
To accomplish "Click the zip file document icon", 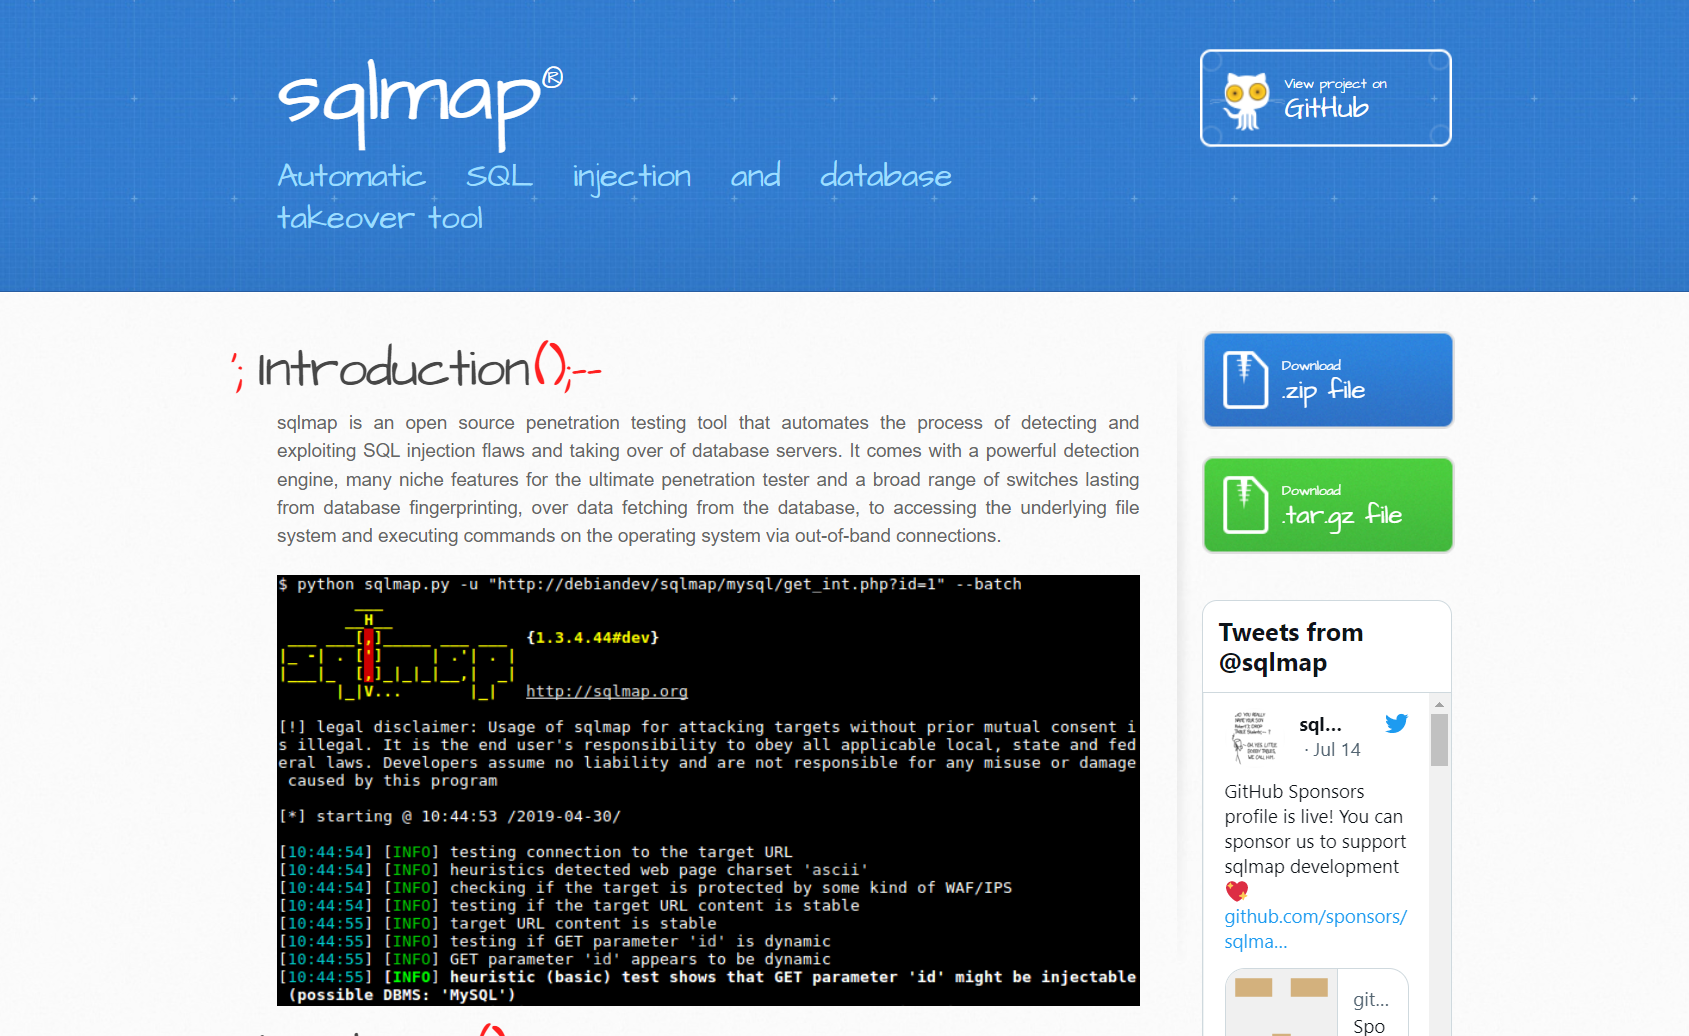I will 1245,380.
